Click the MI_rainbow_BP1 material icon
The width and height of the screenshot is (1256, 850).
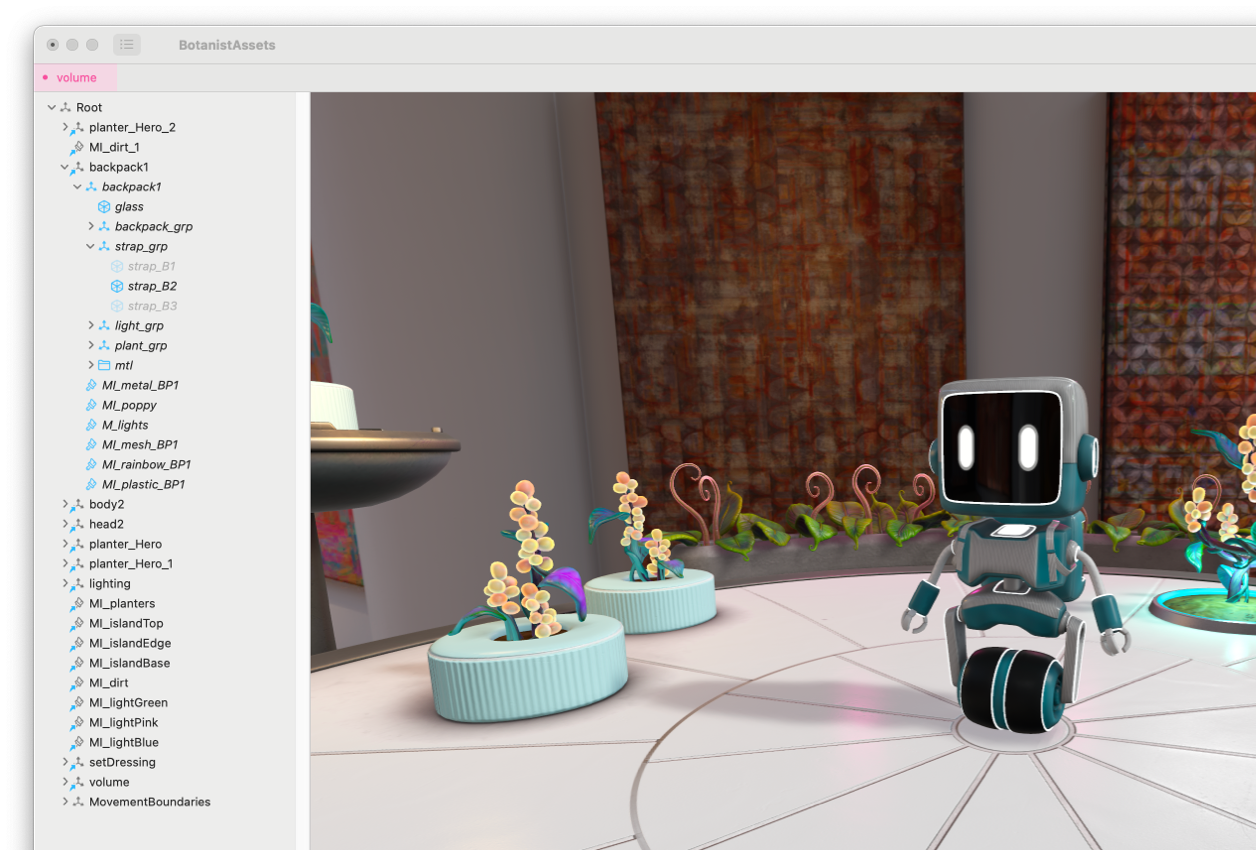[x=90, y=464]
